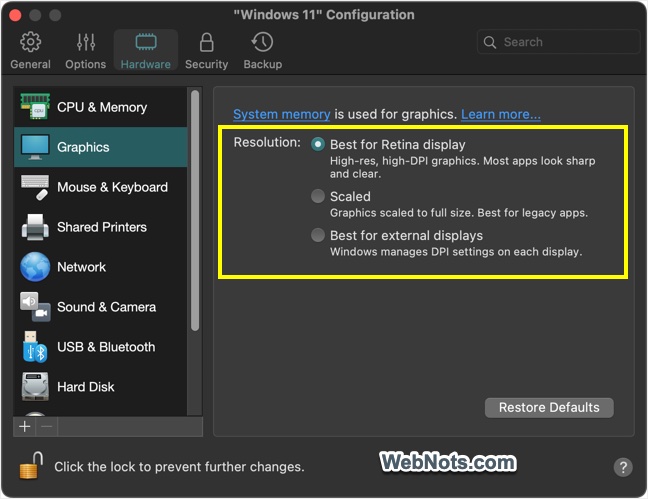
Task: Click the 'High-res, high-DPI graphics' description
Action: [x=462, y=167]
